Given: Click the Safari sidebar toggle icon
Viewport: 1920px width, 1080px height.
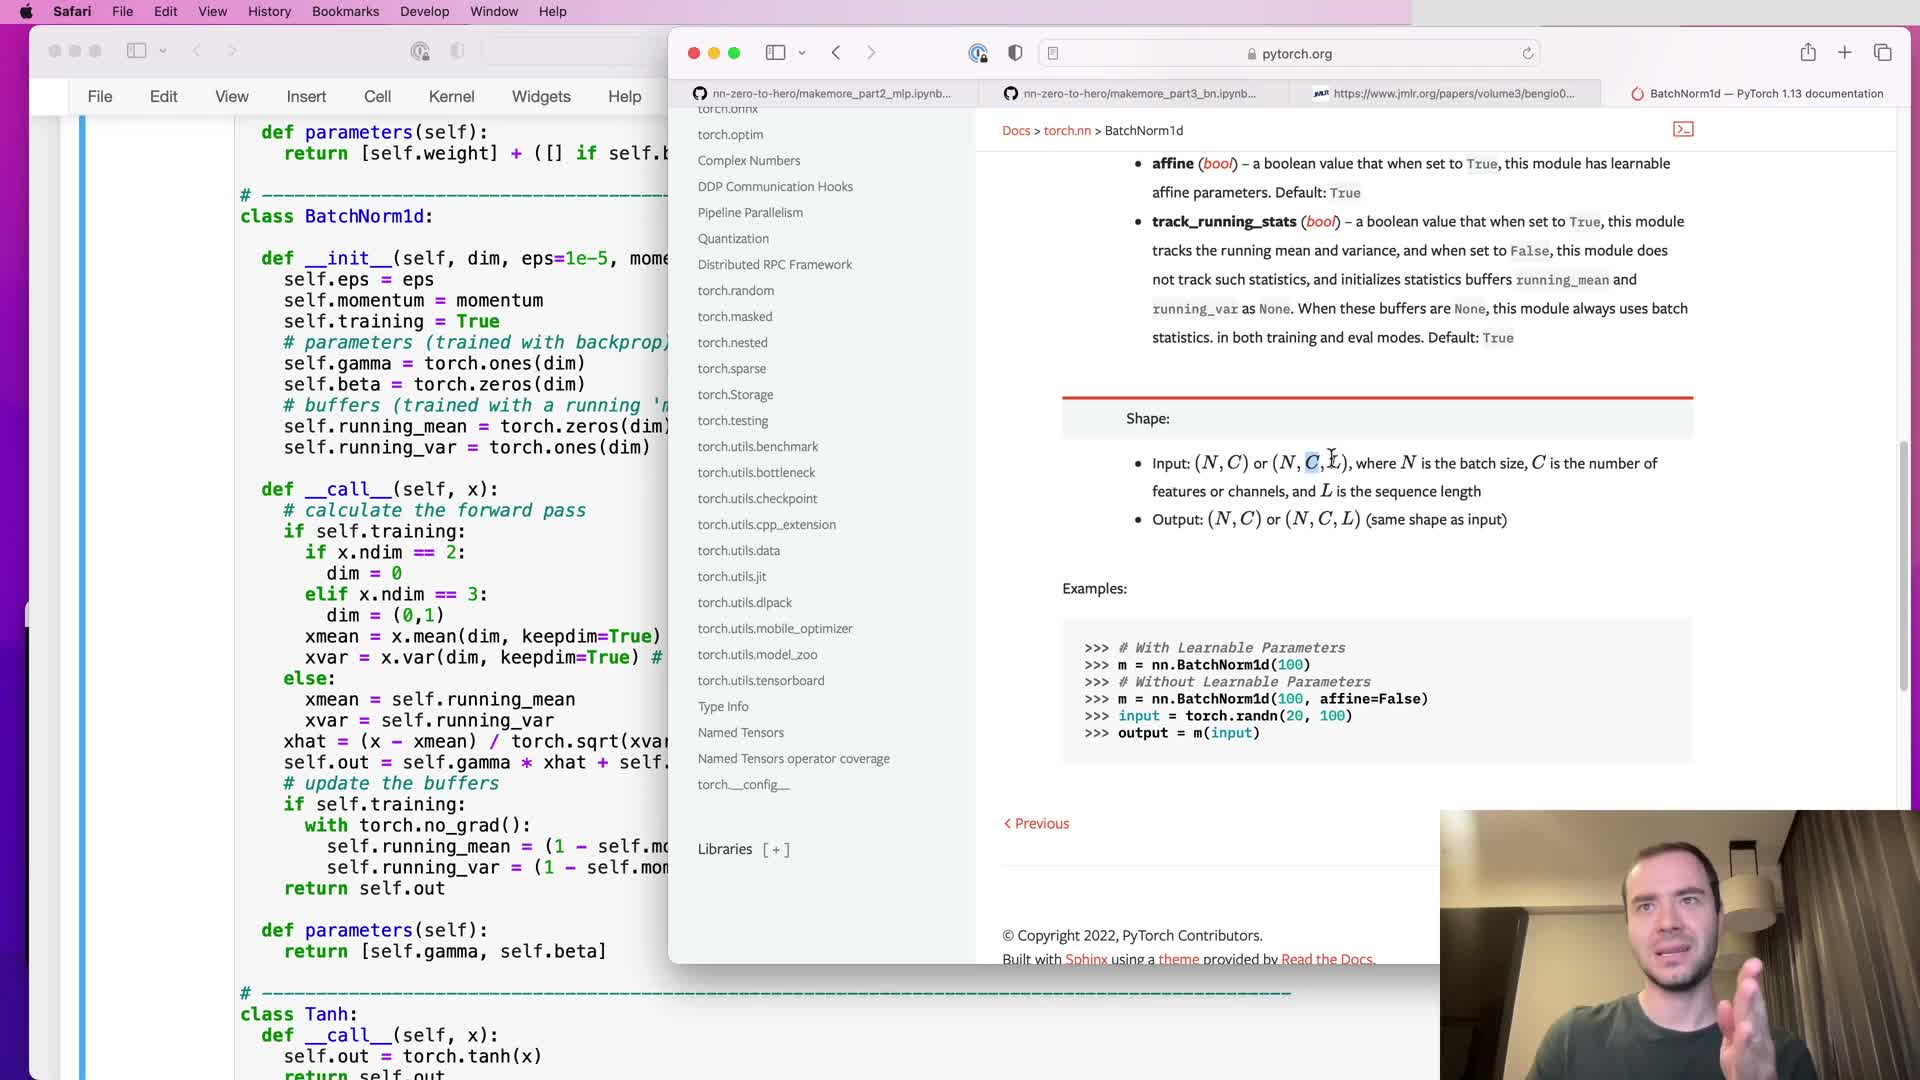Looking at the screenshot, I should 775,53.
